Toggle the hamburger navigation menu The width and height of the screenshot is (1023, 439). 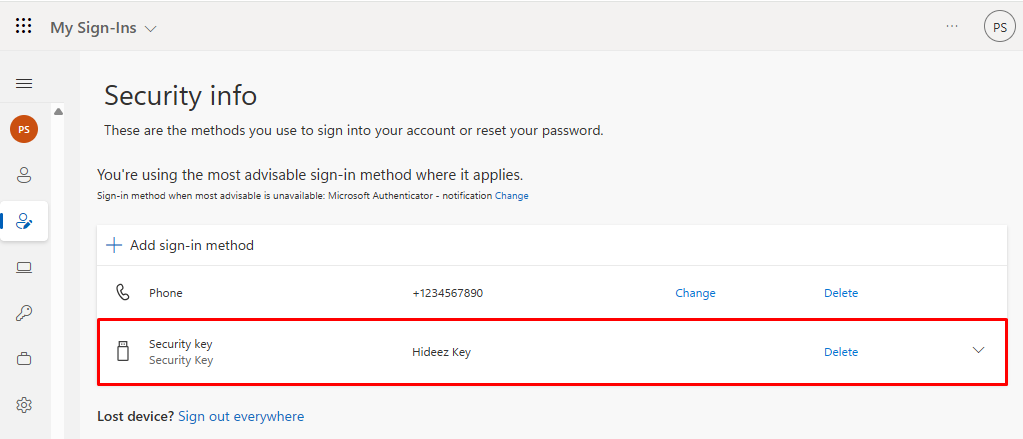point(24,83)
